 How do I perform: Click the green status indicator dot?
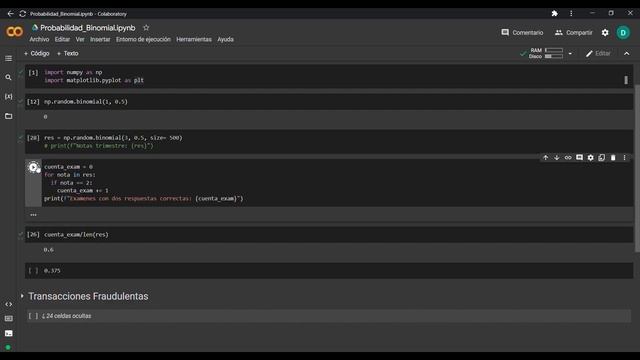click(x=8, y=347)
